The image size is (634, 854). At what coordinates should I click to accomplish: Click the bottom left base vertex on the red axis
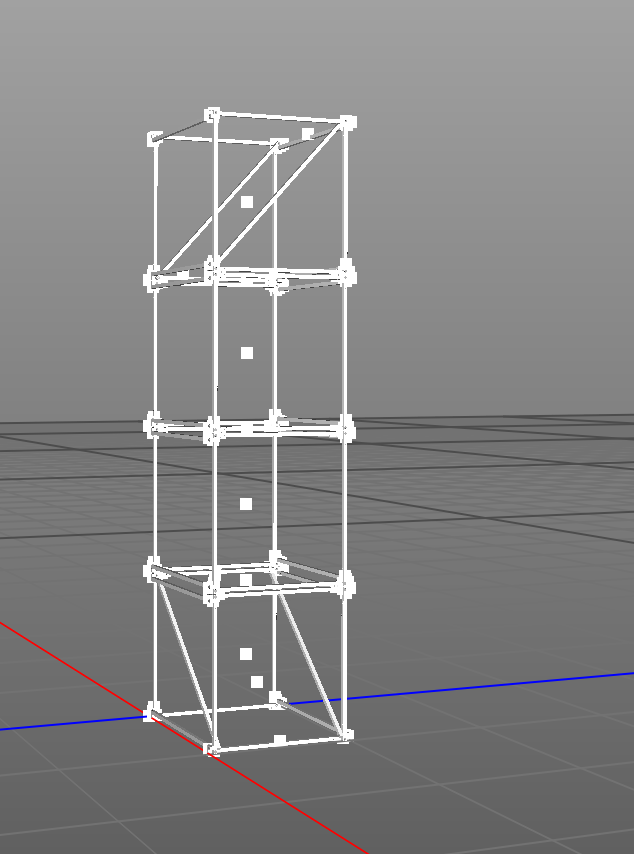[x=151, y=712]
